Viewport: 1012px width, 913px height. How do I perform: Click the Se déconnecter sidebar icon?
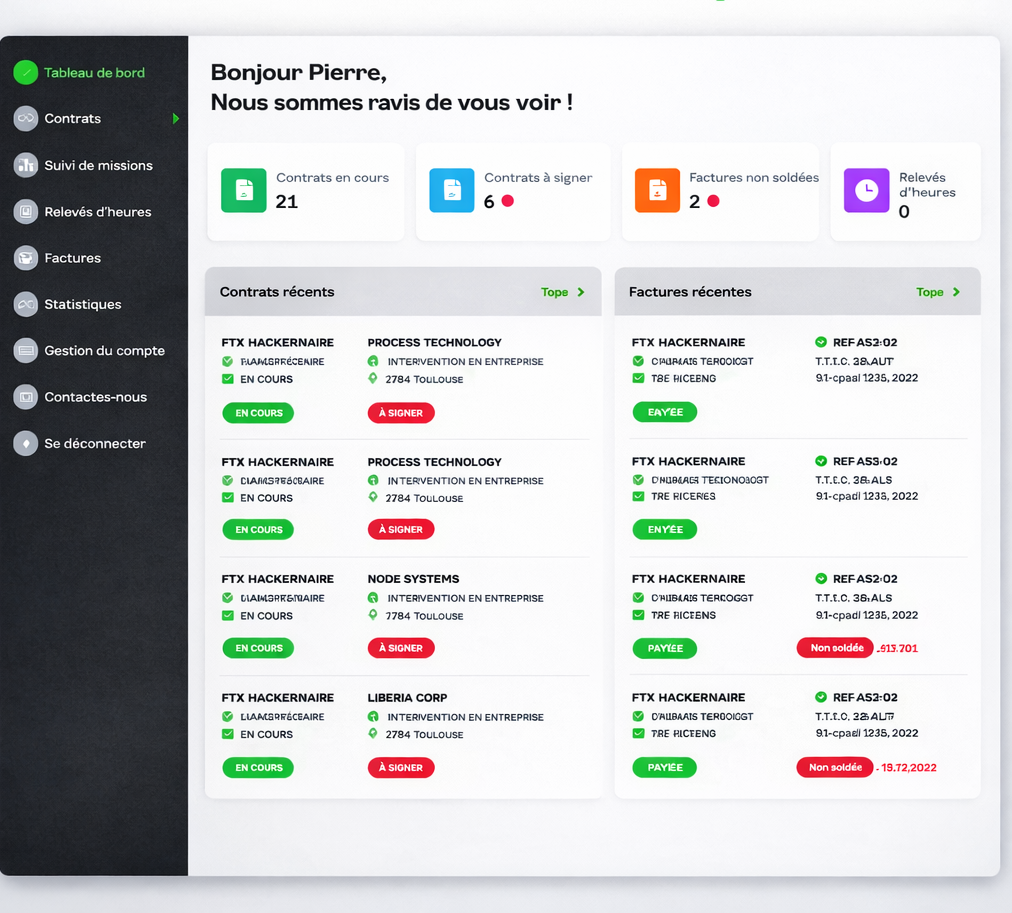[x=26, y=443]
